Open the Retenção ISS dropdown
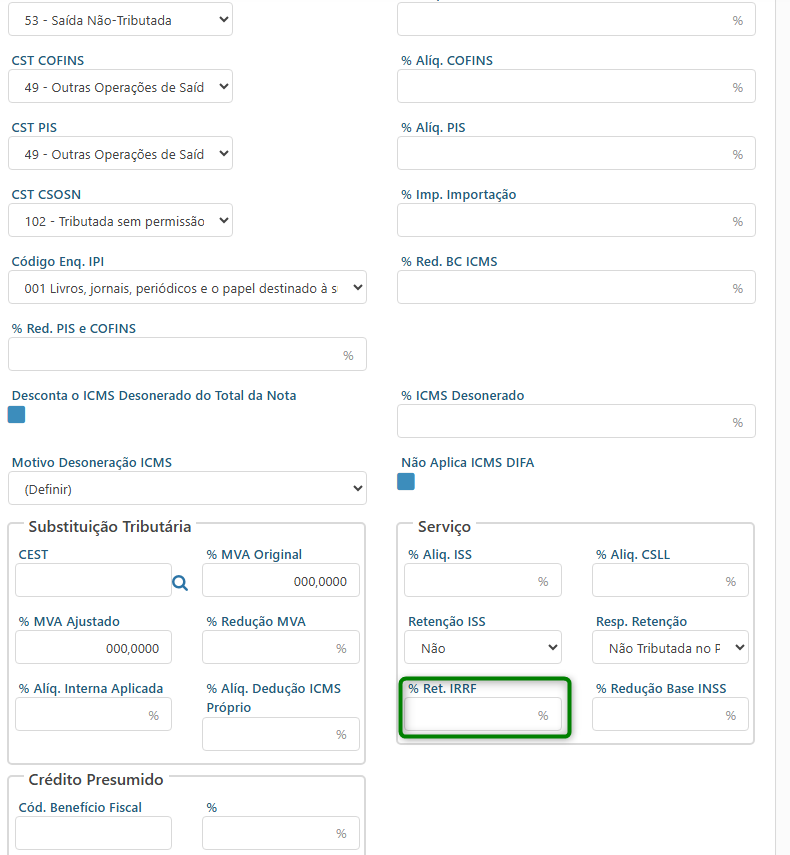 tap(482, 648)
